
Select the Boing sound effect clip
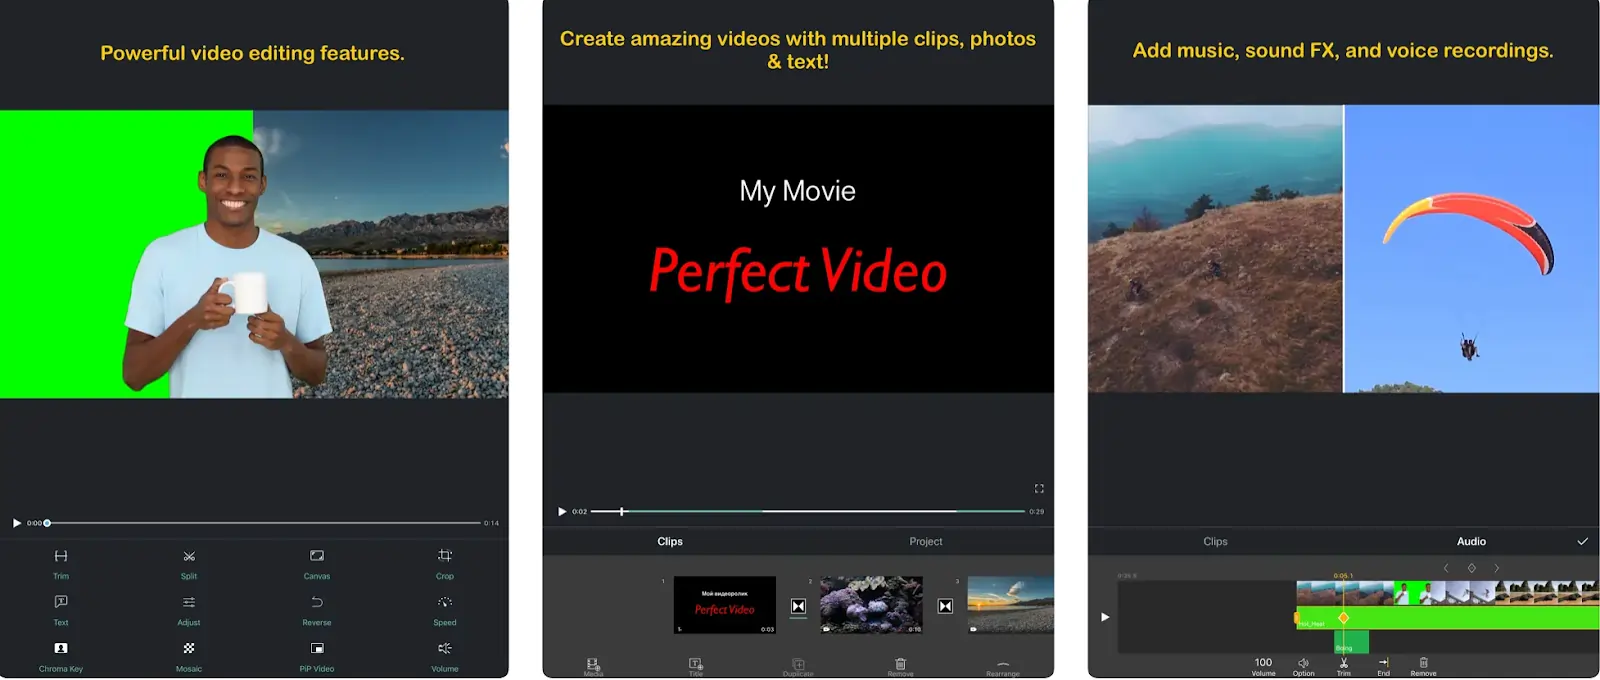pyautogui.click(x=1351, y=642)
